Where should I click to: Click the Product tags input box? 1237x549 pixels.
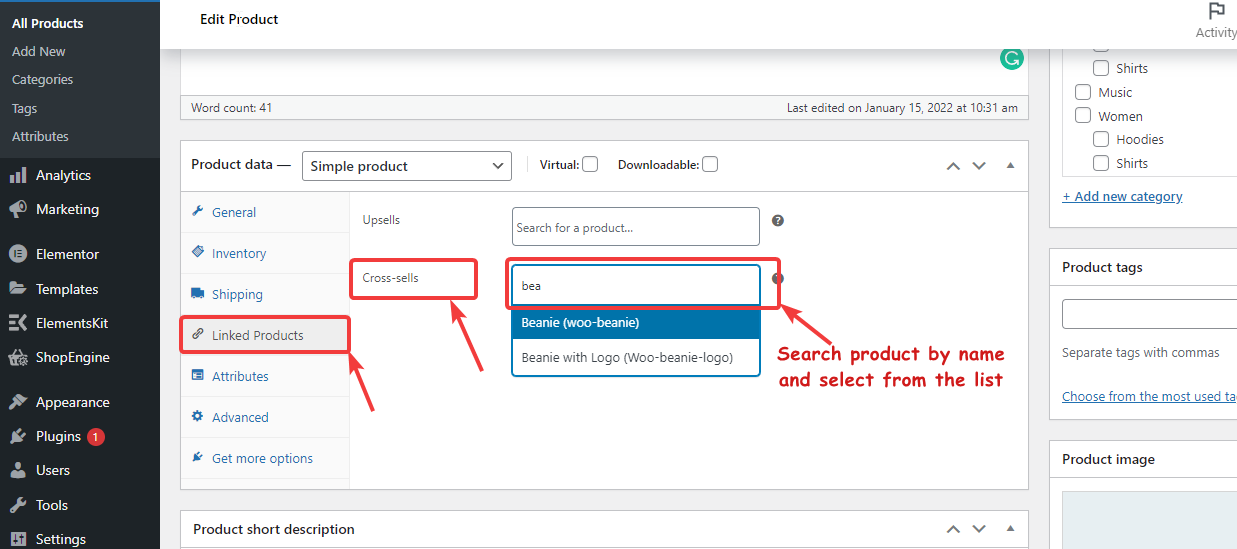point(1150,314)
